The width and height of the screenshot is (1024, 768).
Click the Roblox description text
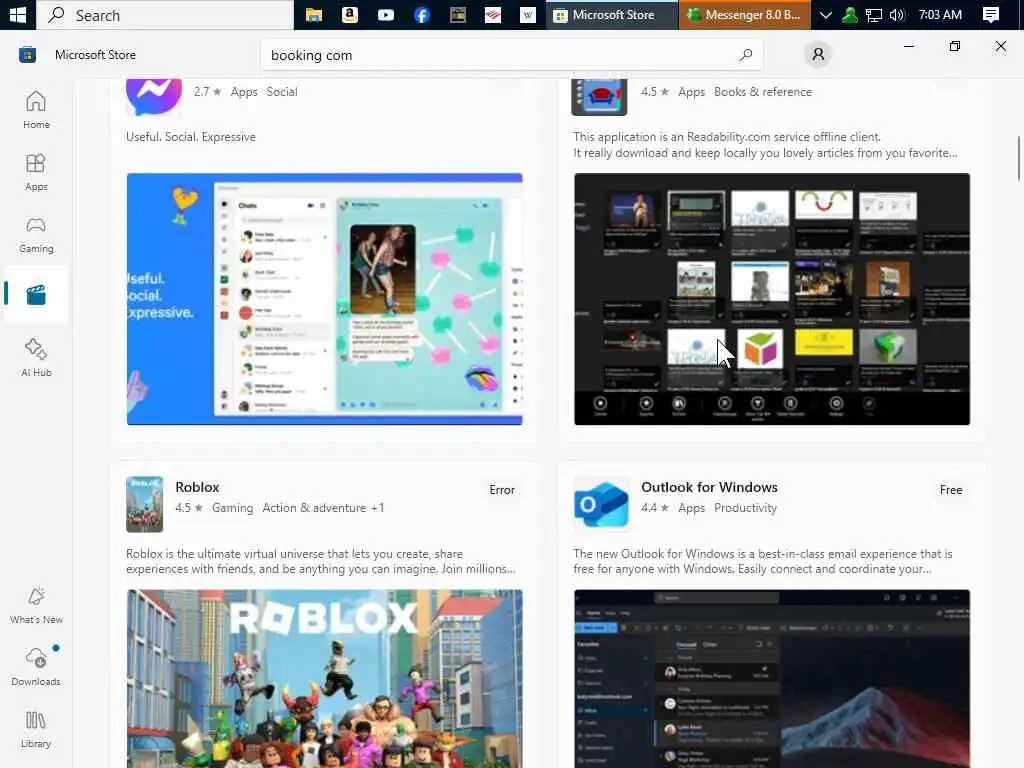(321, 562)
